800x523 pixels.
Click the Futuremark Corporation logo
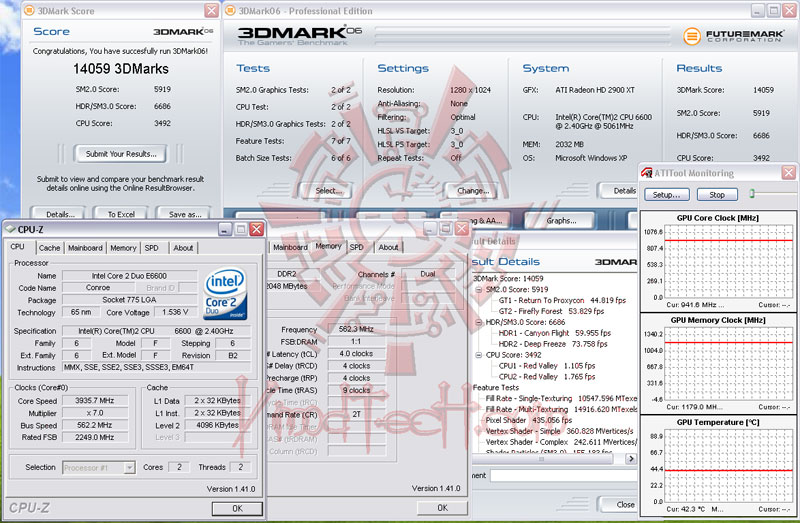pos(734,36)
